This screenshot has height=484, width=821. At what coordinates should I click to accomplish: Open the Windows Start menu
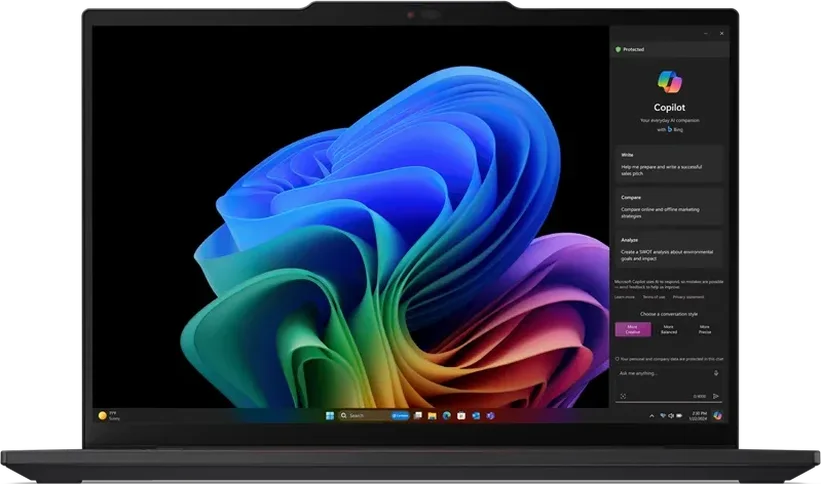click(328, 415)
